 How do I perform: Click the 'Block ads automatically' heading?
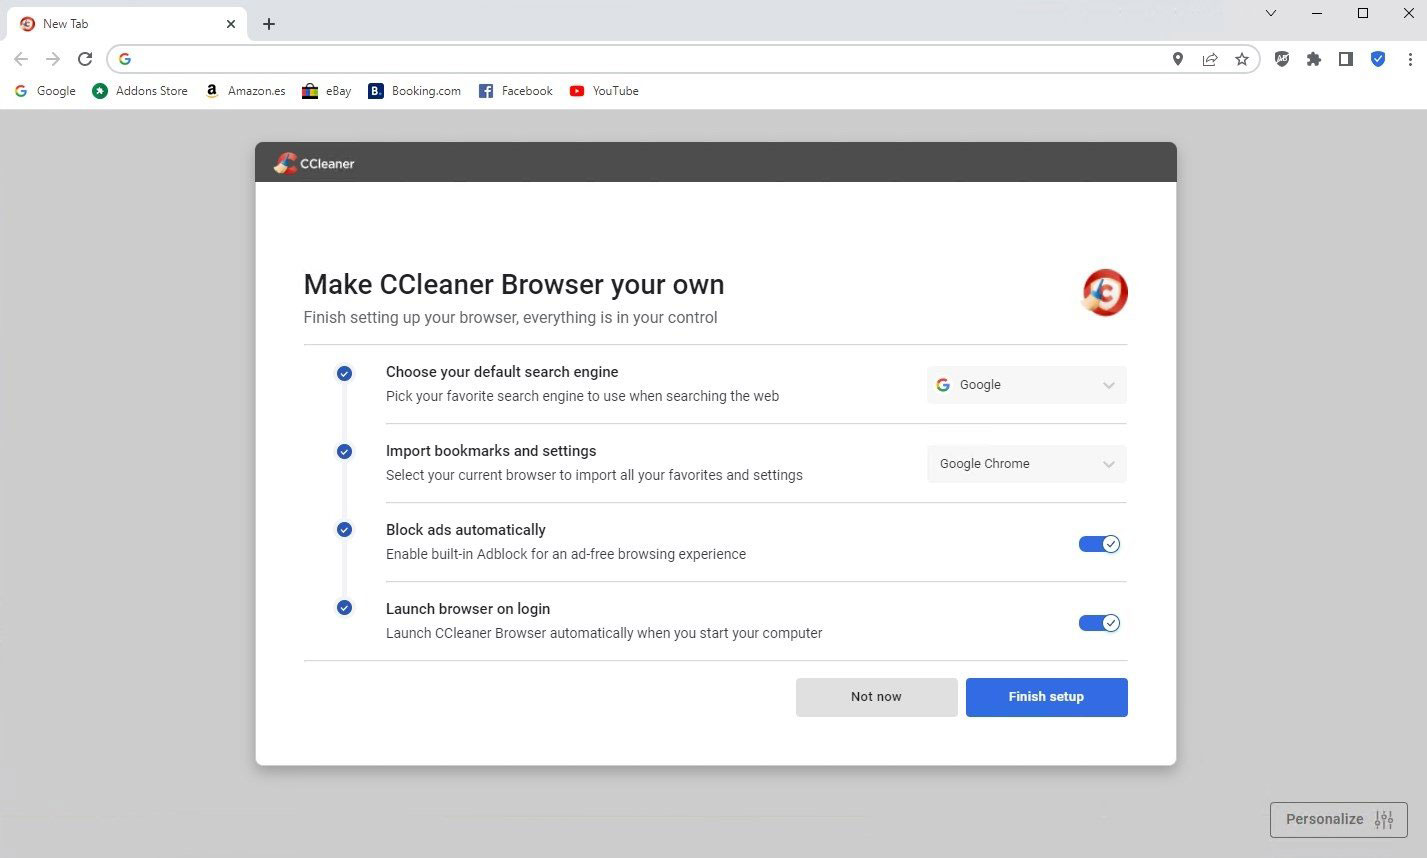coord(466,530)
